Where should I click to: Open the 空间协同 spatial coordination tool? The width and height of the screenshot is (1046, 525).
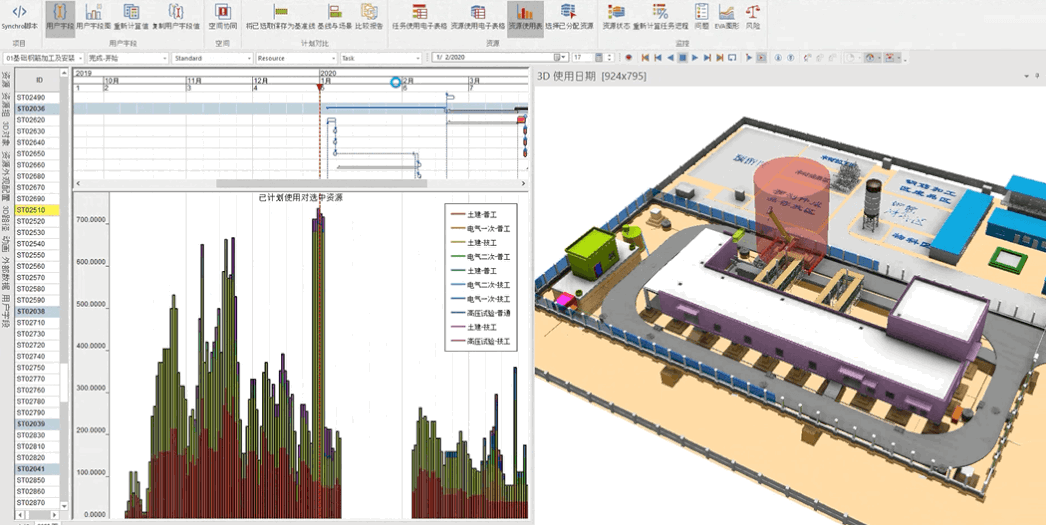coord(222,18)
